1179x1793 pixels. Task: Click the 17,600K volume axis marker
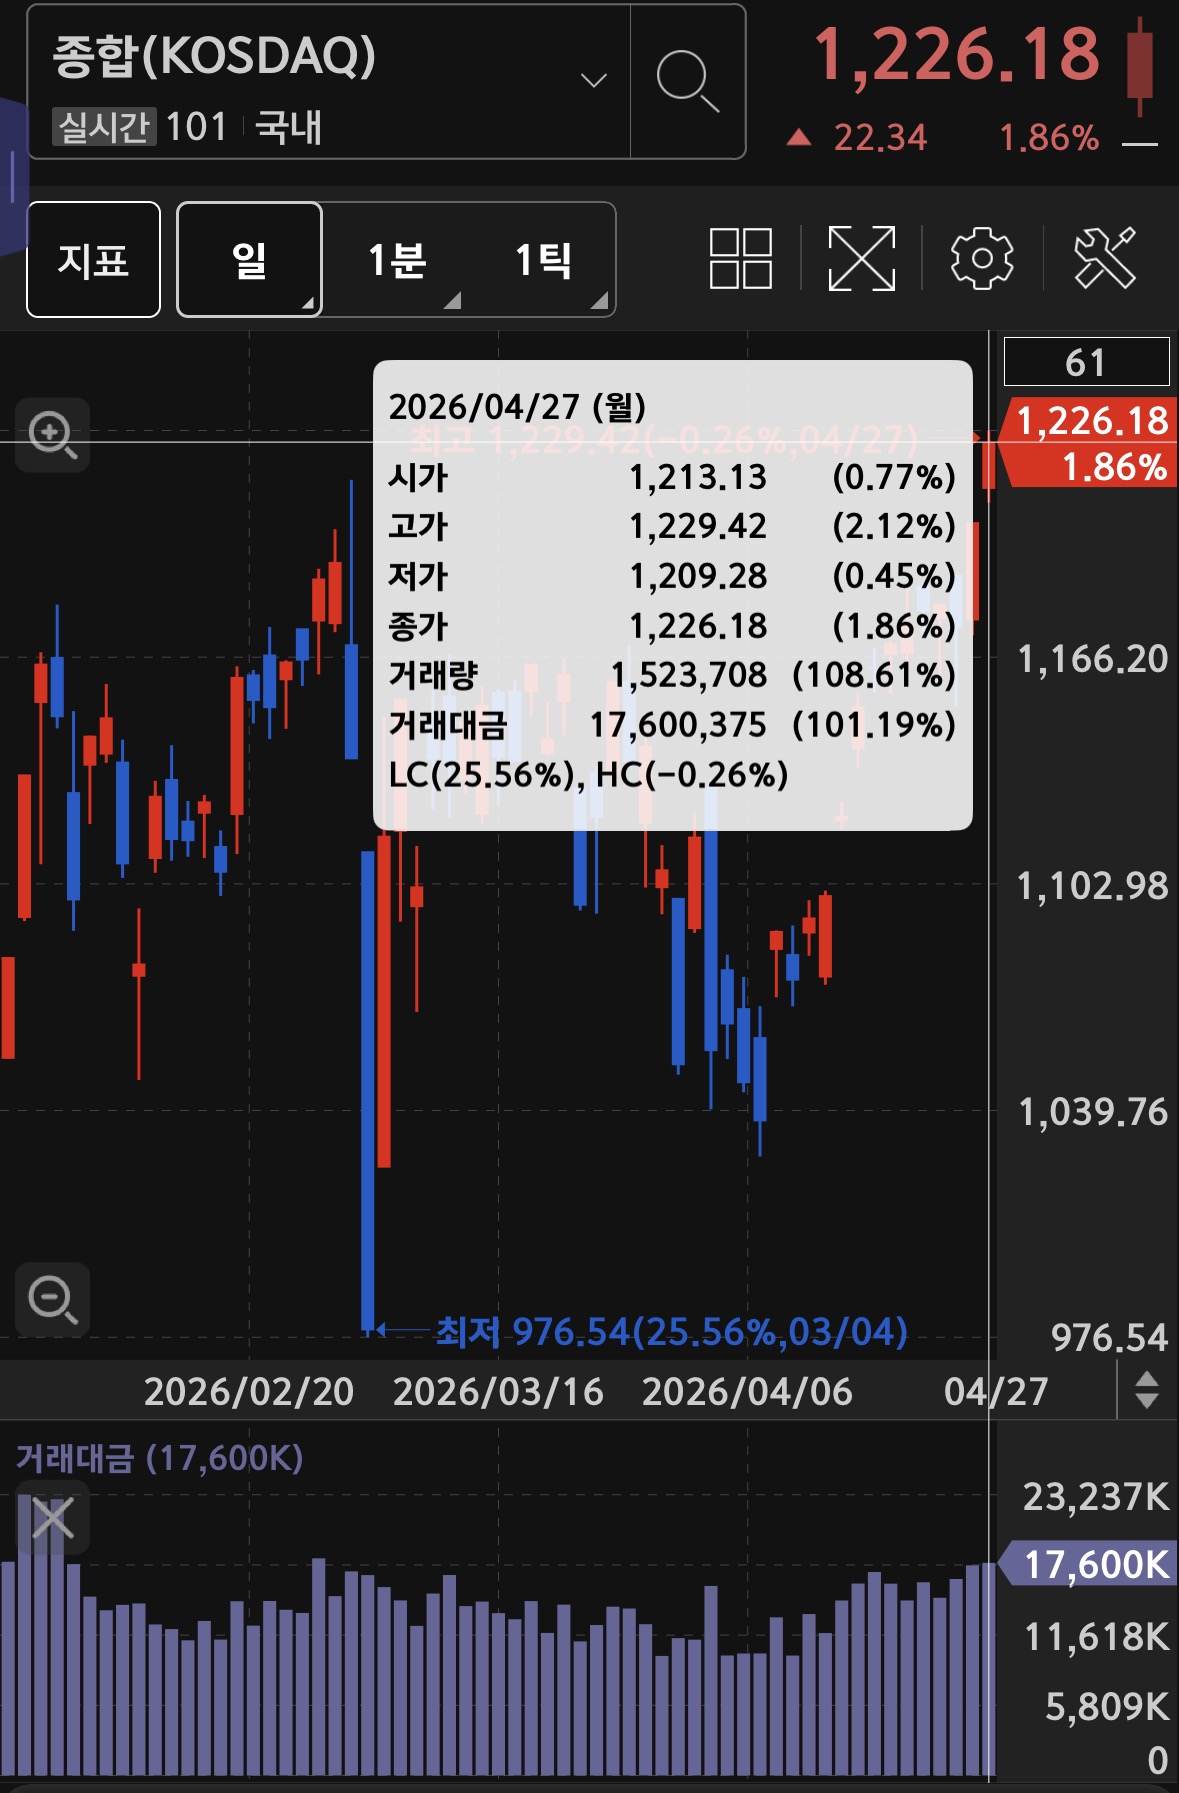tap(1089, 1563)
